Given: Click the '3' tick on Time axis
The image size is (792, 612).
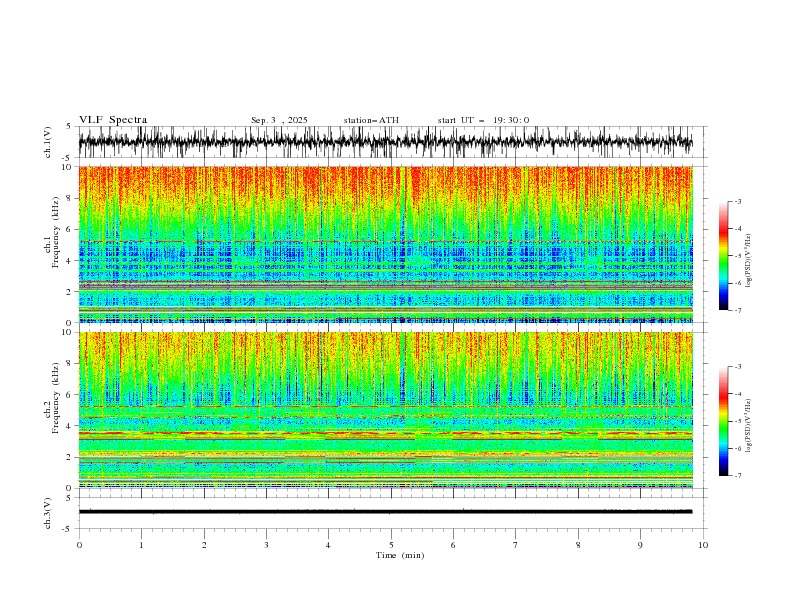Looking at the screenshot, I should tap(266, 545).
